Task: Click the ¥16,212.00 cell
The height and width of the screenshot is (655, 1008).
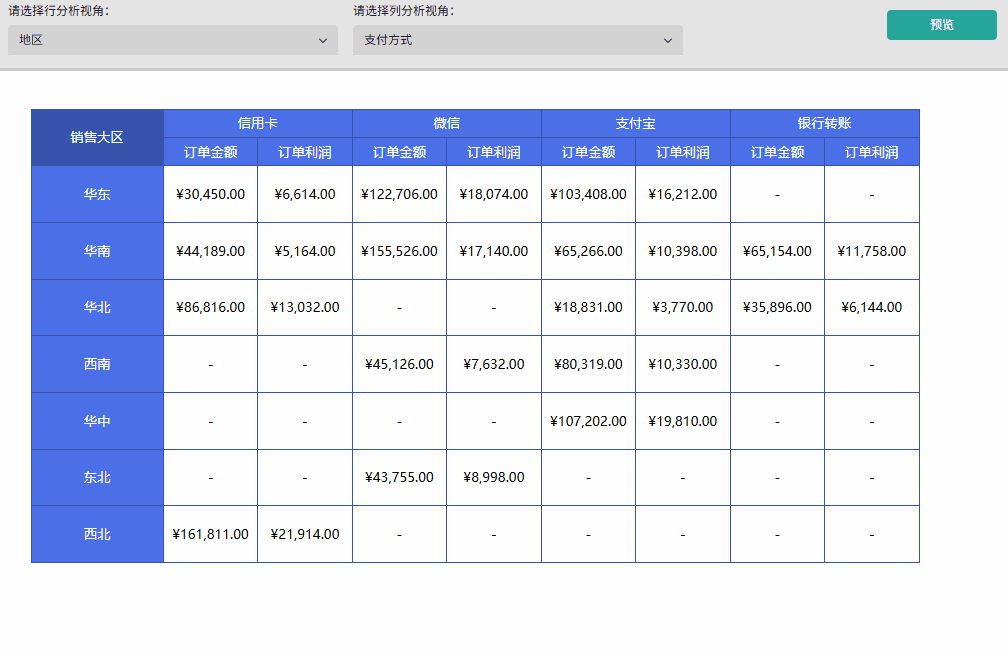Action: [683, 194]
